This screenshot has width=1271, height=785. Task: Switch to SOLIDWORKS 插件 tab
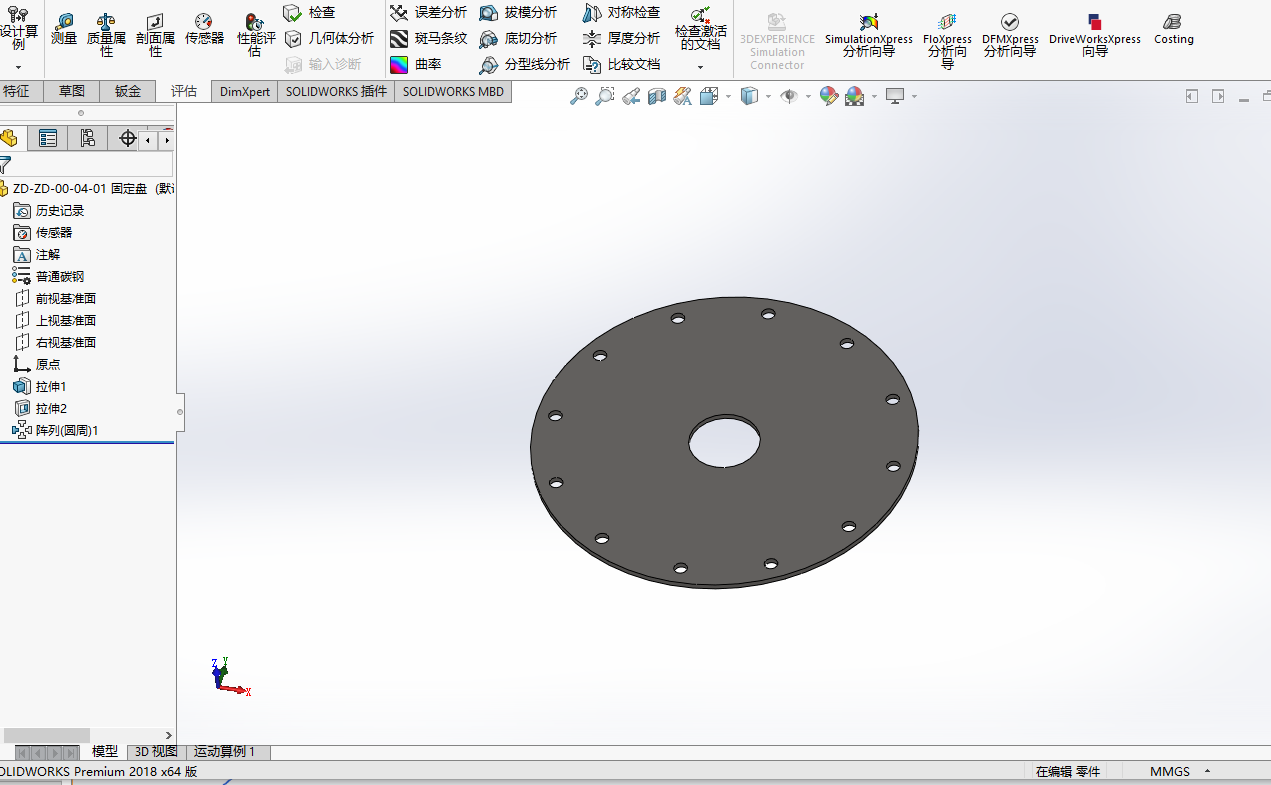click(x=336, y=91)
